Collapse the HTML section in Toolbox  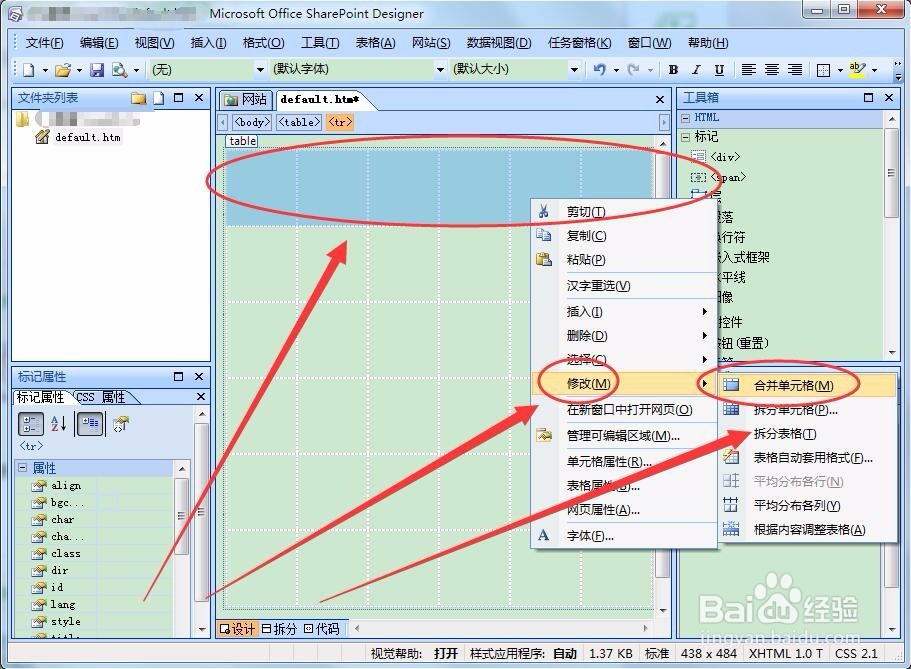(x=686, y=118)
